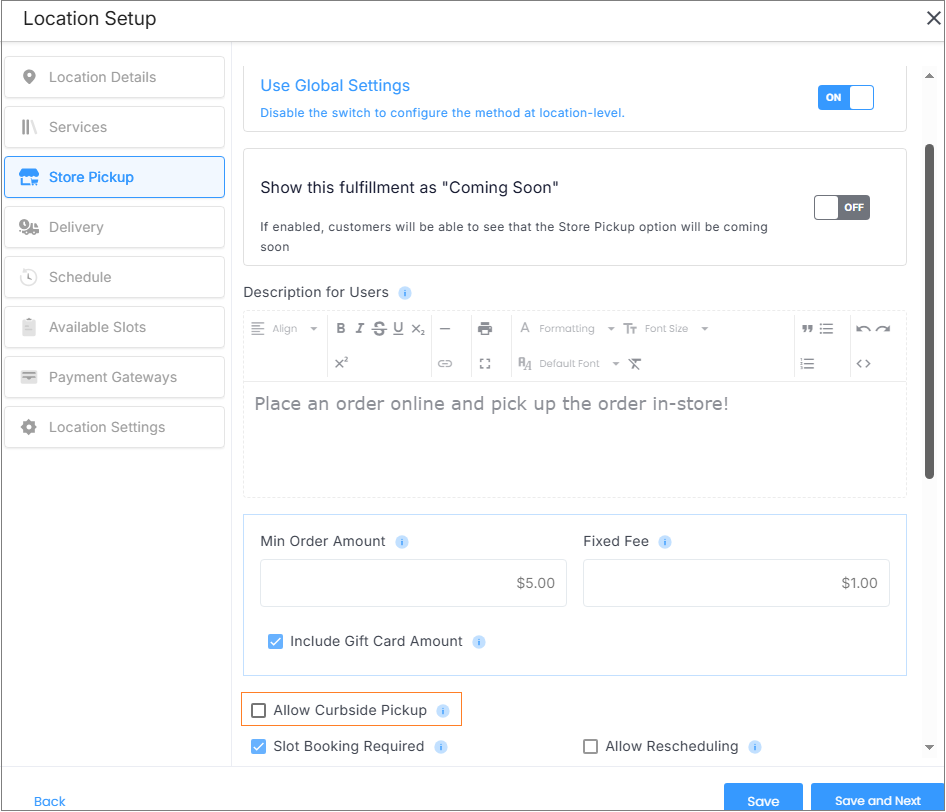This screenshot has width=946, height=812.
Task: Open HTML code view in editor
Action: 863,363
